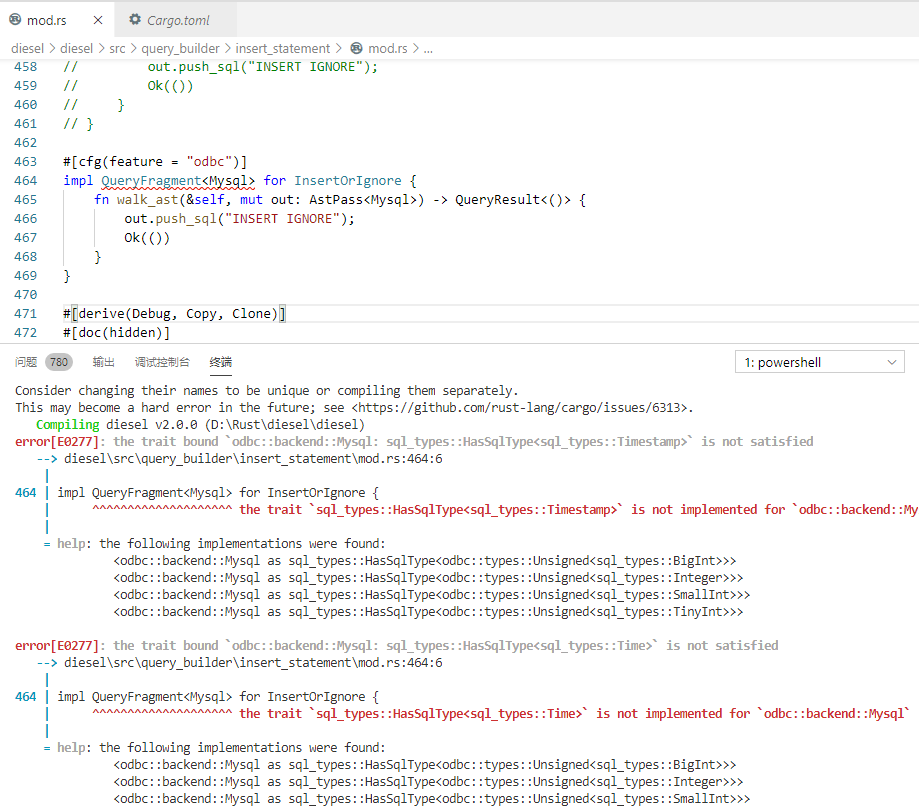Open the Cargo.toml tab
The image size is (919, 809).
(176, 20)
